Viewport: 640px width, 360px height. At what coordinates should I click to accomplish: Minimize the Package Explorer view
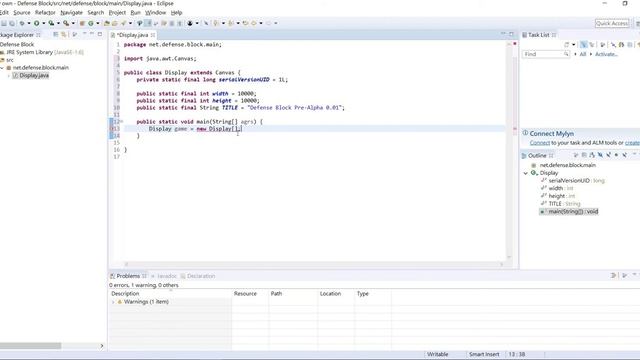(92, 34)
